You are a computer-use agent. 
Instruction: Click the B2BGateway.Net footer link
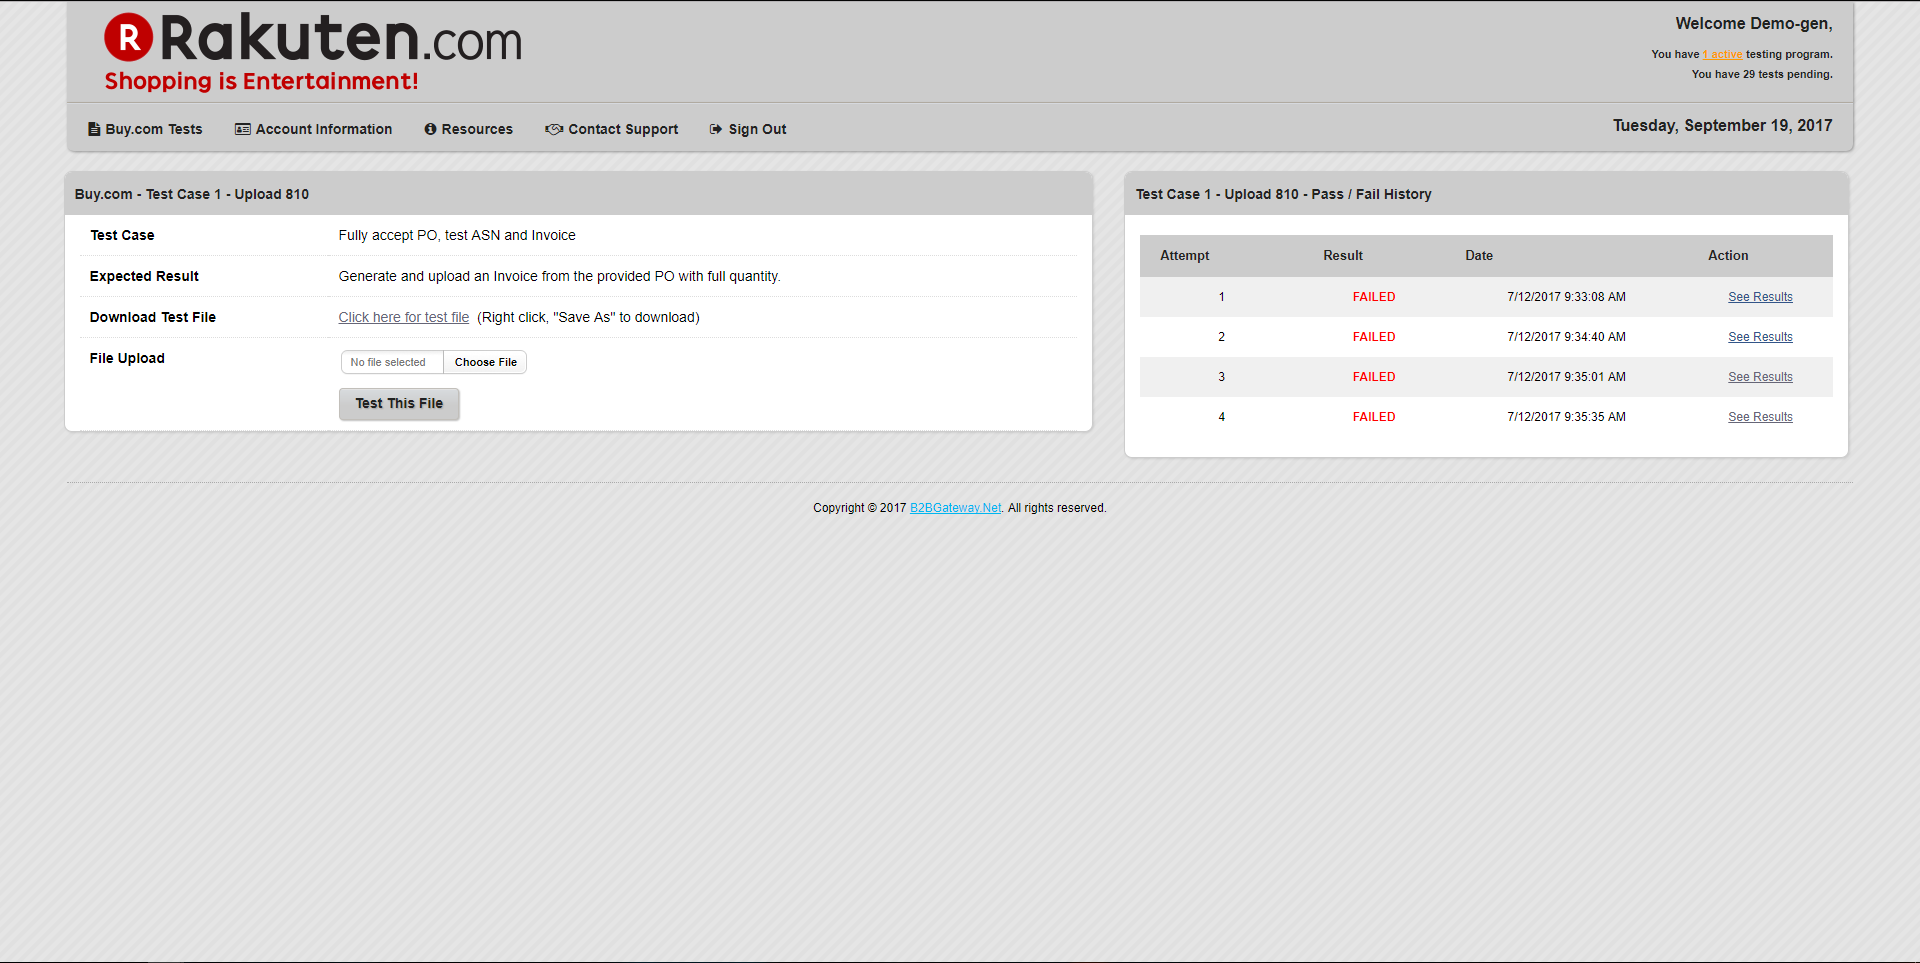956,508
